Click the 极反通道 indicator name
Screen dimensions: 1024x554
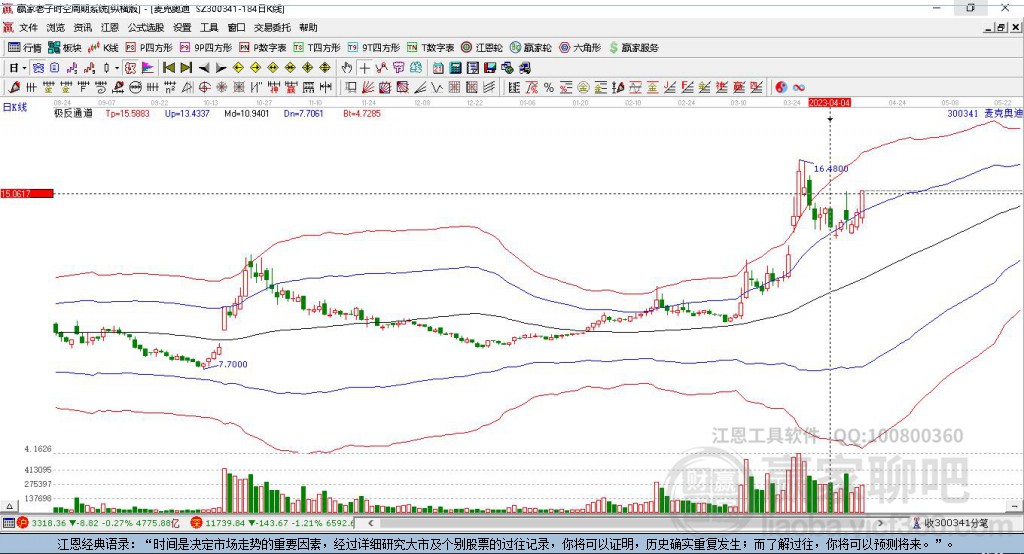coord(73,113)
